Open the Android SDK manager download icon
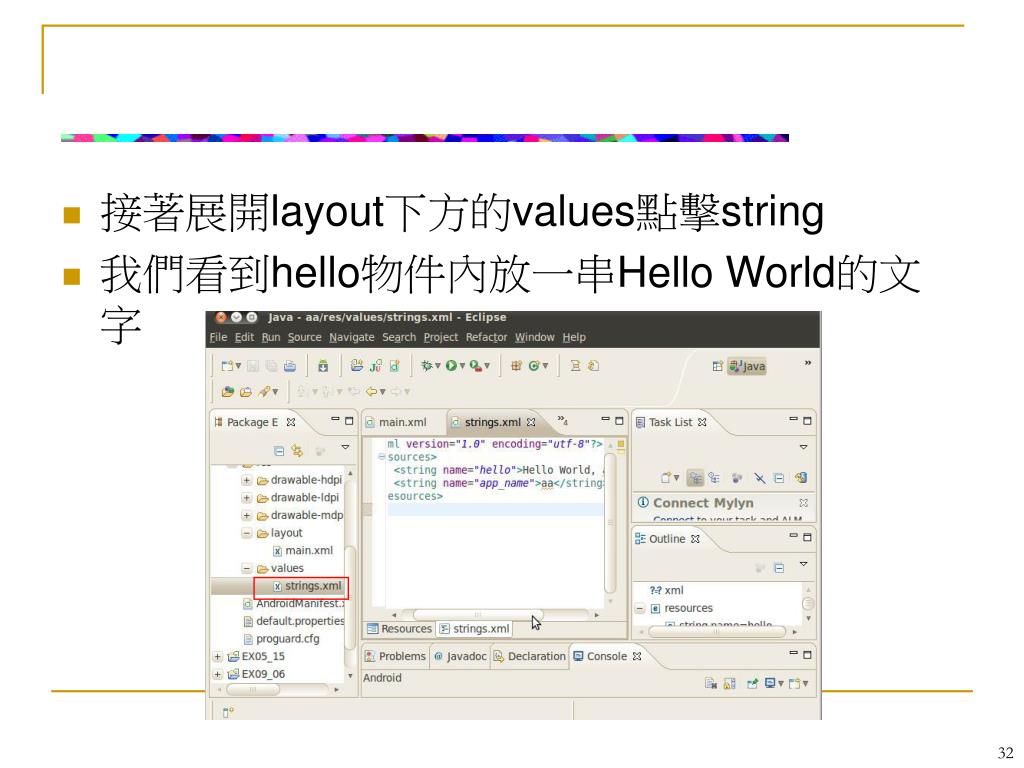The image size is (1024, 768). [x=323, y=366]
